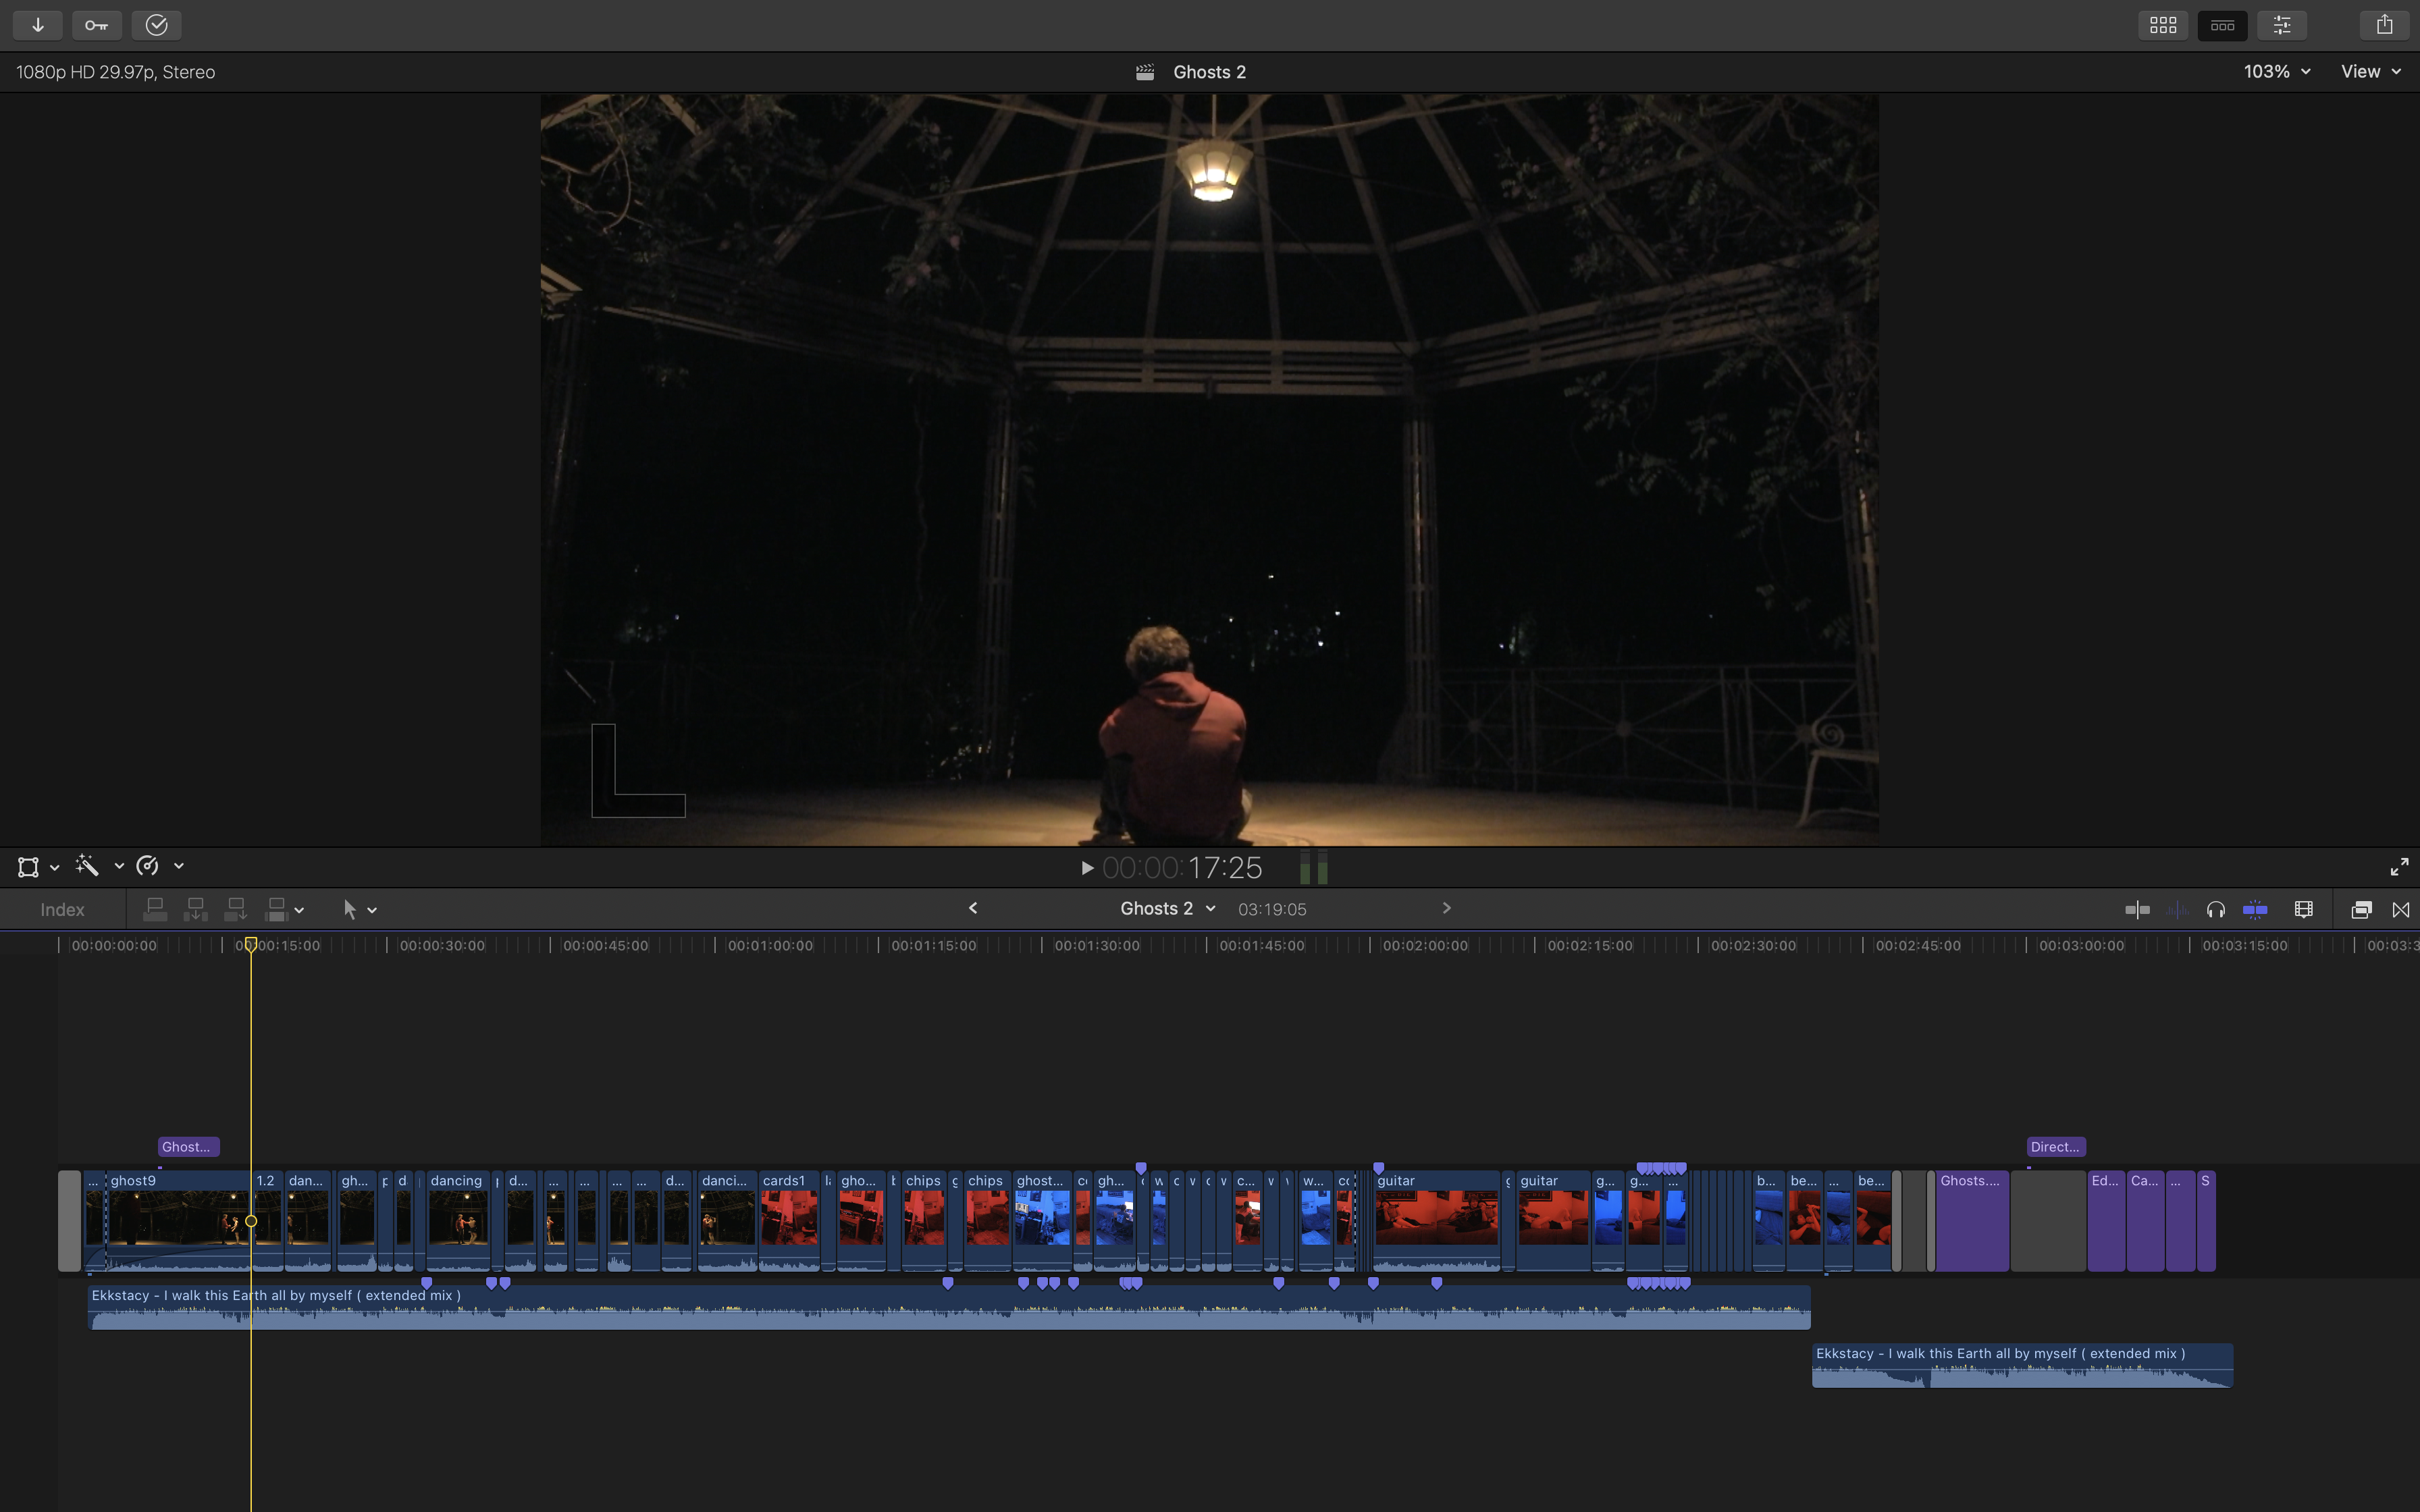2420x1512 pixels.
Task: Play the timeline from 17:25
Action: click(1087, 868)
